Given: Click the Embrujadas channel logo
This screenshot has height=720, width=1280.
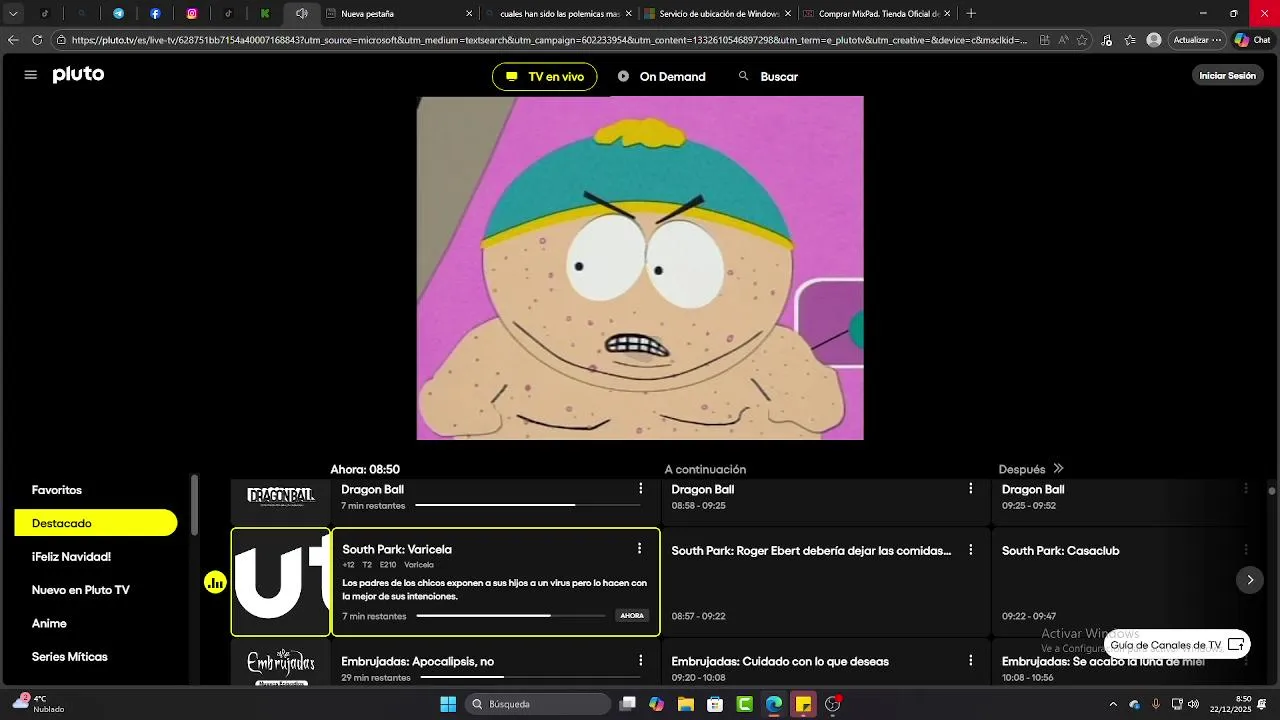Looking at the screenshot, I should 281,665.
